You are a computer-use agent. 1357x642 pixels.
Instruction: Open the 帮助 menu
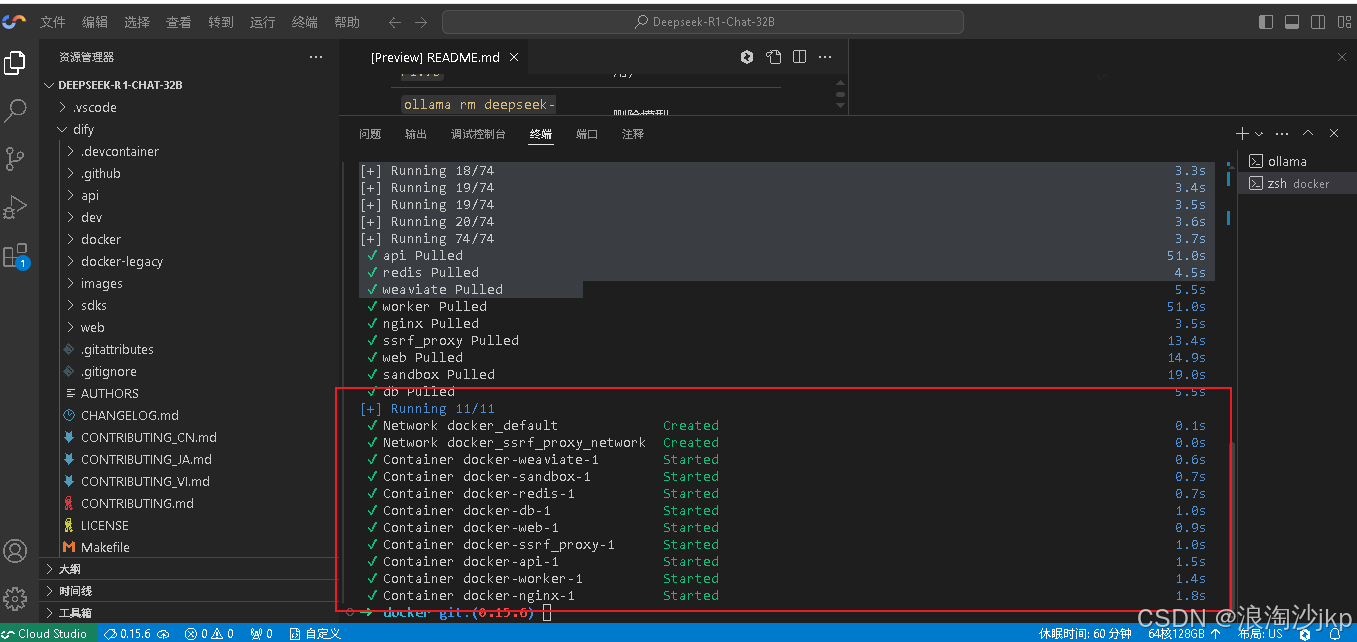point(347,22)
